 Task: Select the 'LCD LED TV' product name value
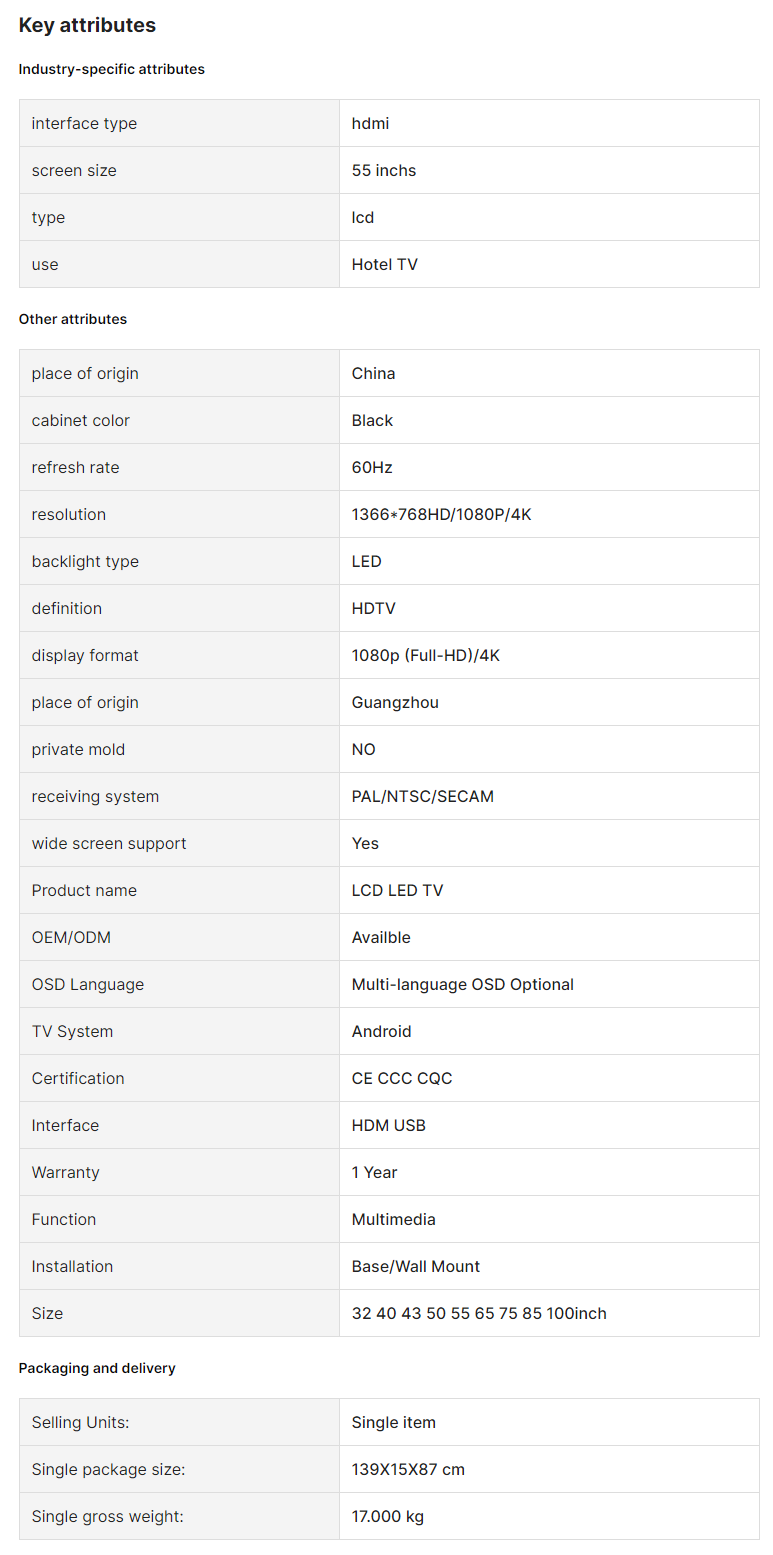[x=397, y=890]
